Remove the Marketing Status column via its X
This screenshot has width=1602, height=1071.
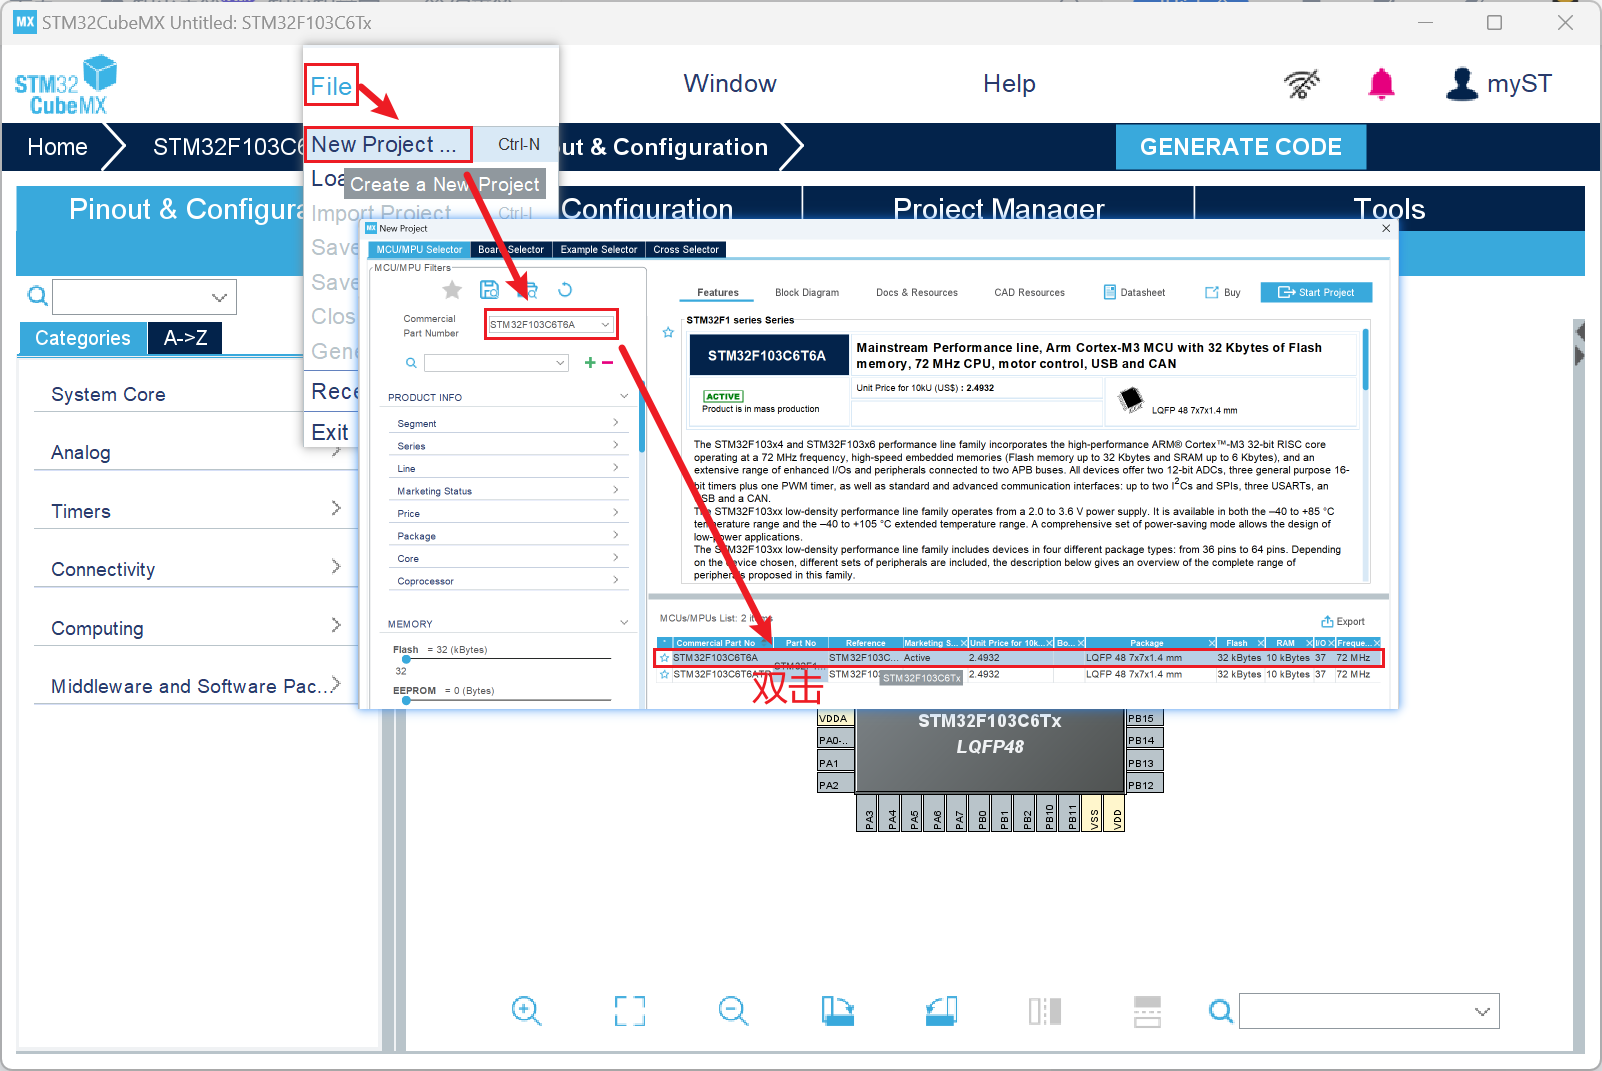pyautogui.click(x=963, y=643)
